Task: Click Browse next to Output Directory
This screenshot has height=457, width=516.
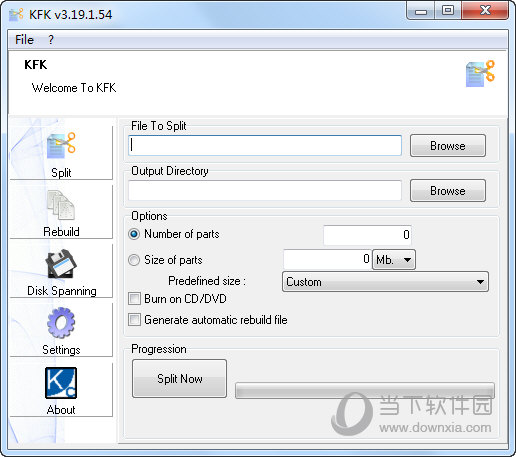Action: [x=448, y=191]
